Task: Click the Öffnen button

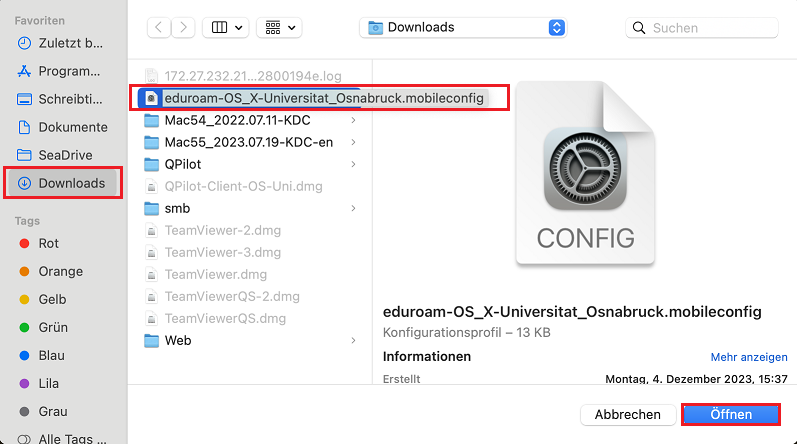Action: tap(731, 415)
